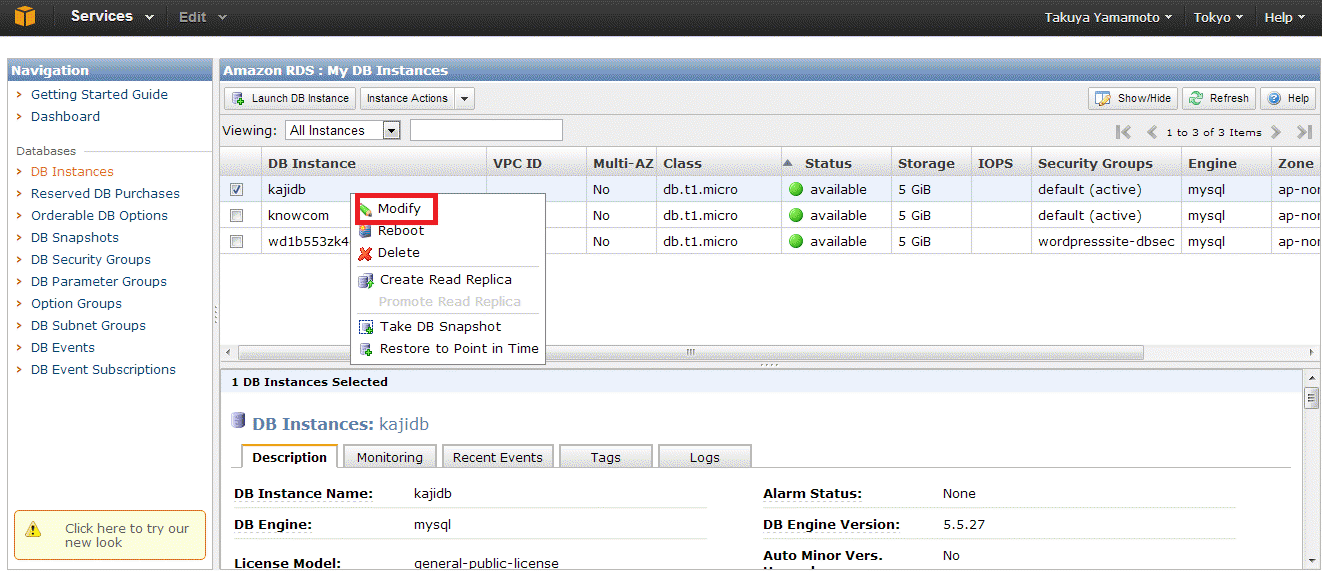Expand Instance Actions dropdown arrow
The image size is (1322, 572).
(x=465, y=98)
